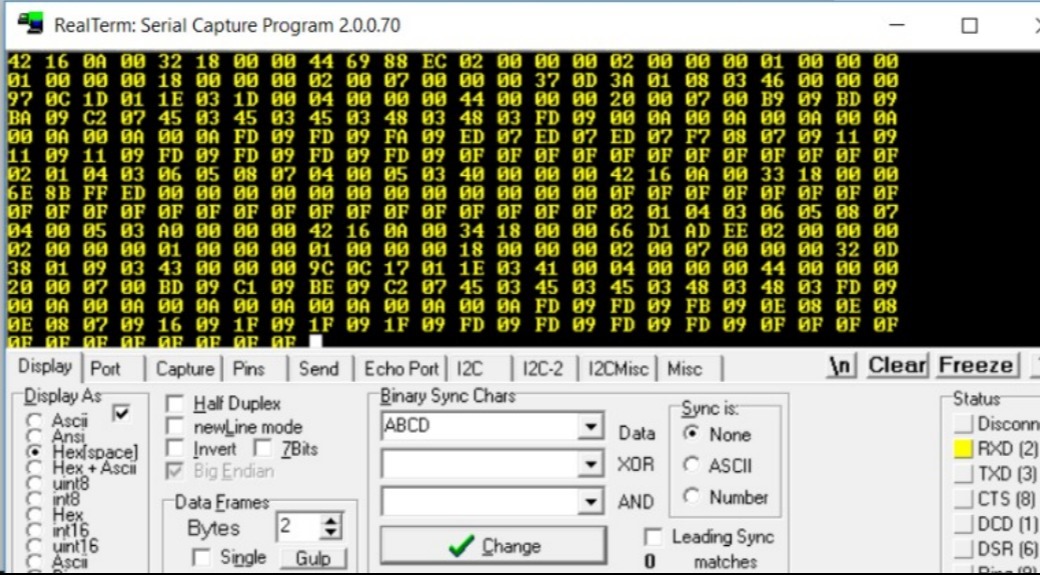Toggle the Single frame checkbox
The width and height of the screenshot is (1040, 575).
(200, 557)
